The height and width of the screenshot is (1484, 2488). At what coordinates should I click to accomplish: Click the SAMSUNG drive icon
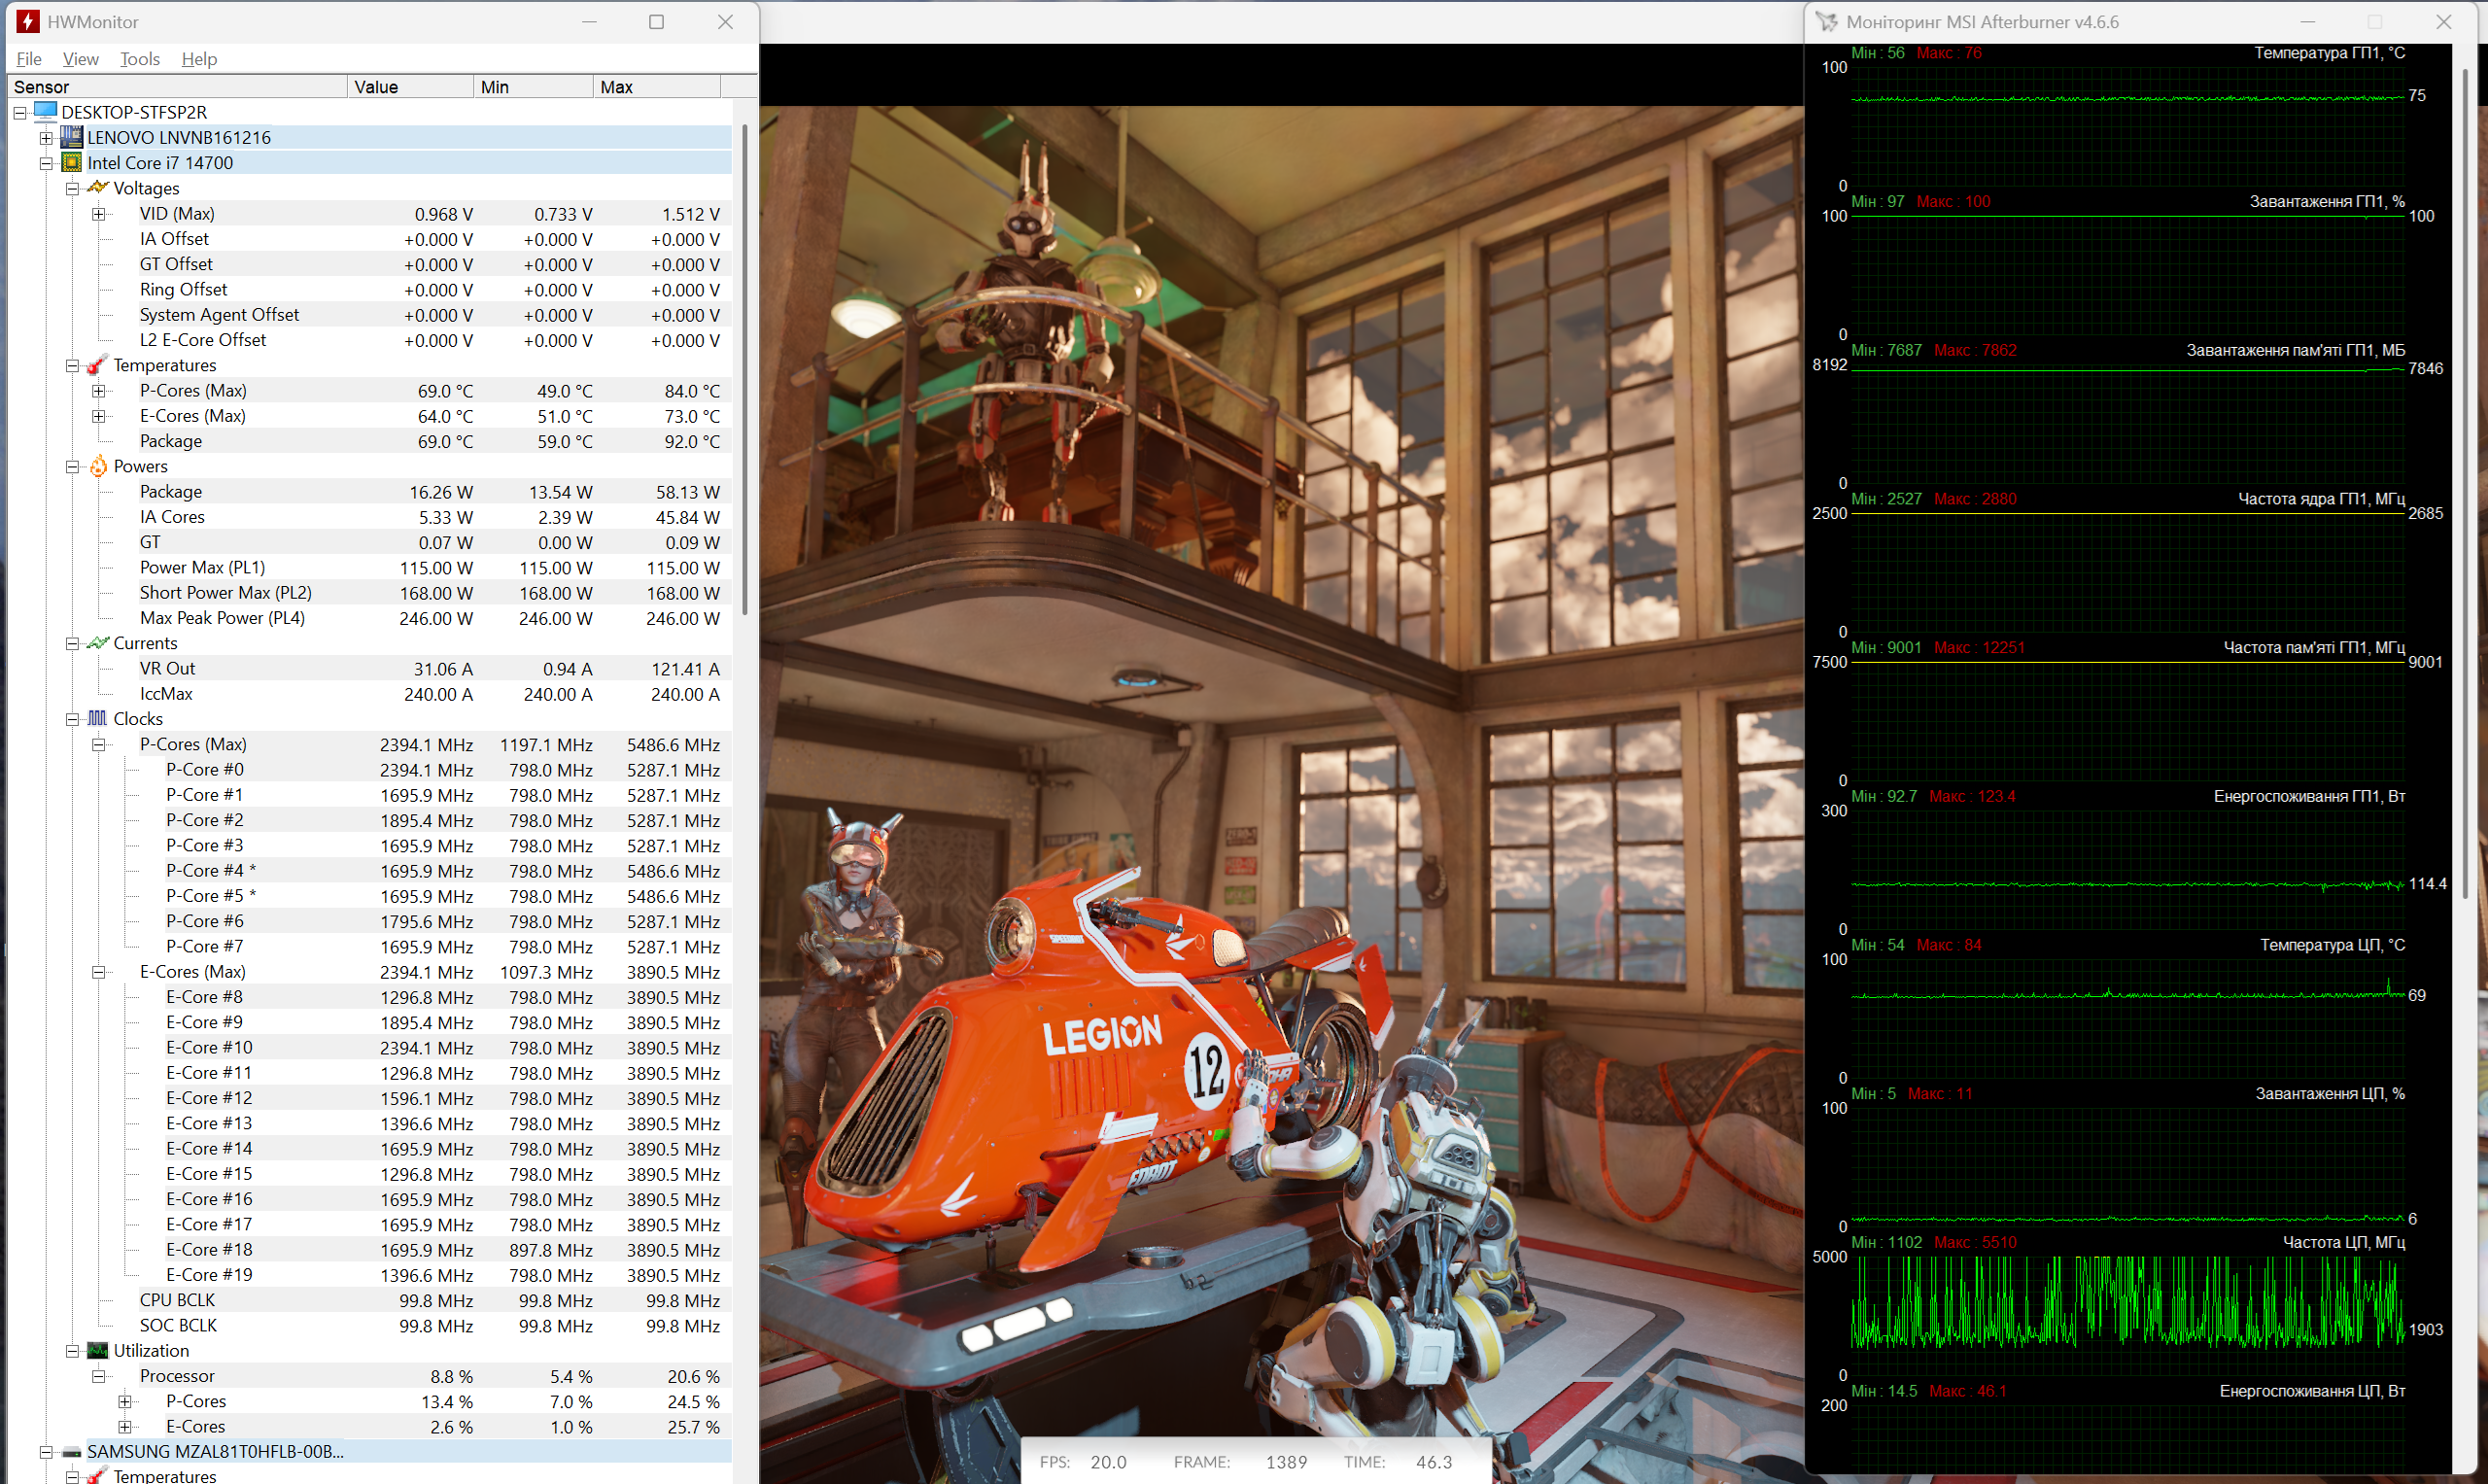(x=71, y=1451)
